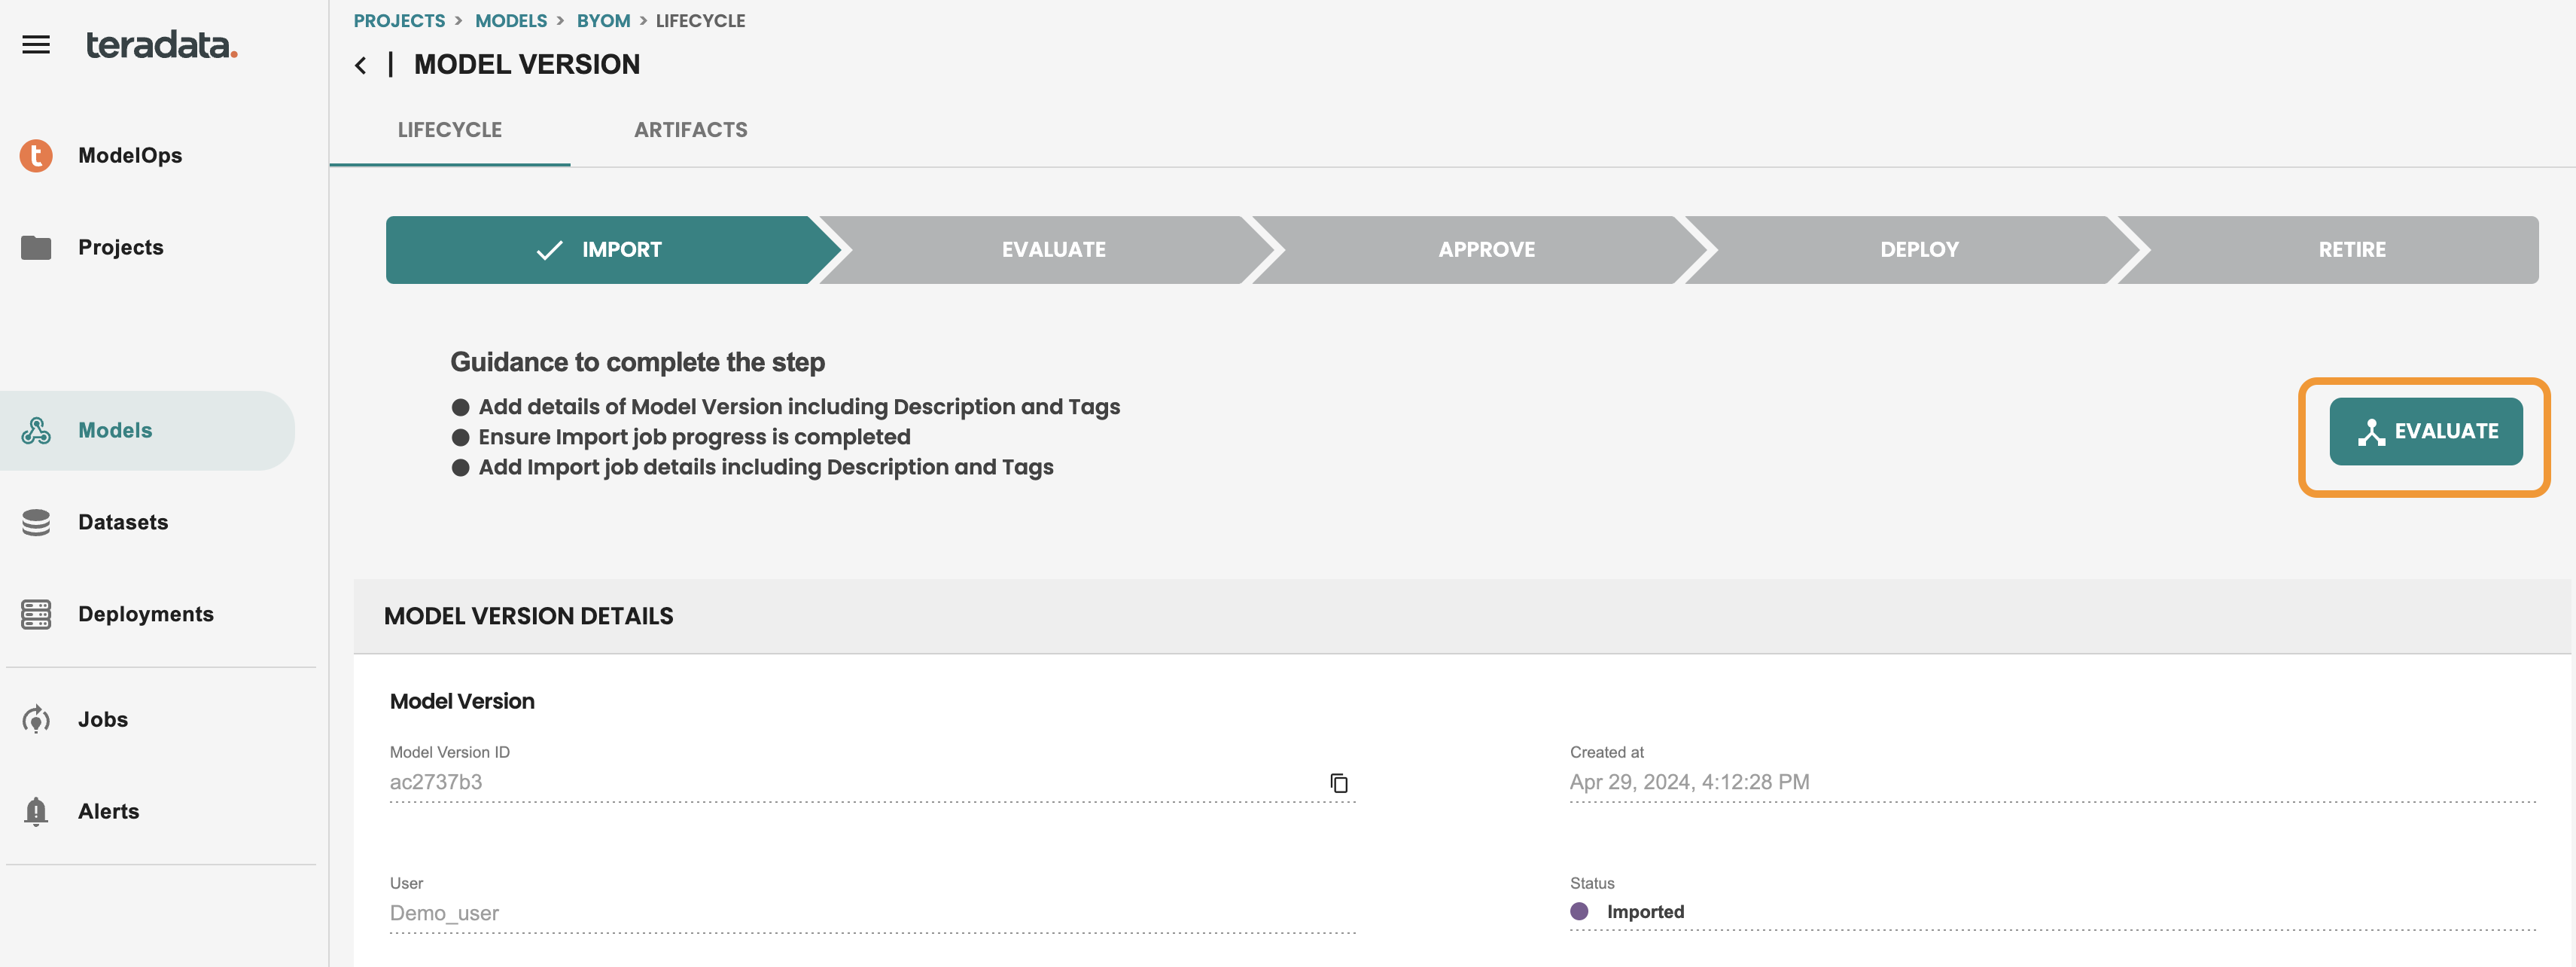Click the EVALUATE lifecycle stage
Viewport: 2576px width, 967px height.
[1053, 249]
